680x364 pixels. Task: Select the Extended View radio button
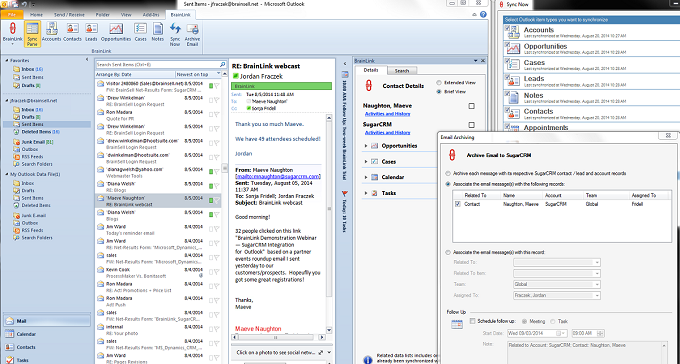pos(439,82)
